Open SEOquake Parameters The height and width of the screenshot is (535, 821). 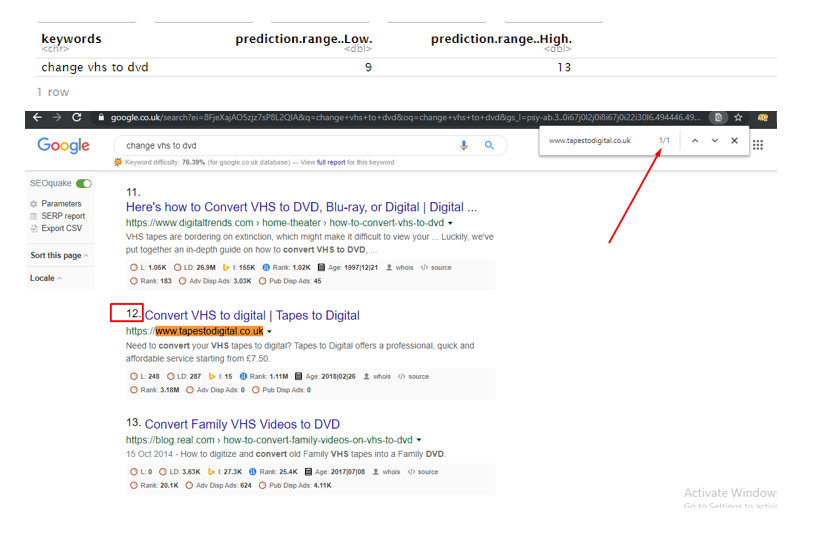61,204
